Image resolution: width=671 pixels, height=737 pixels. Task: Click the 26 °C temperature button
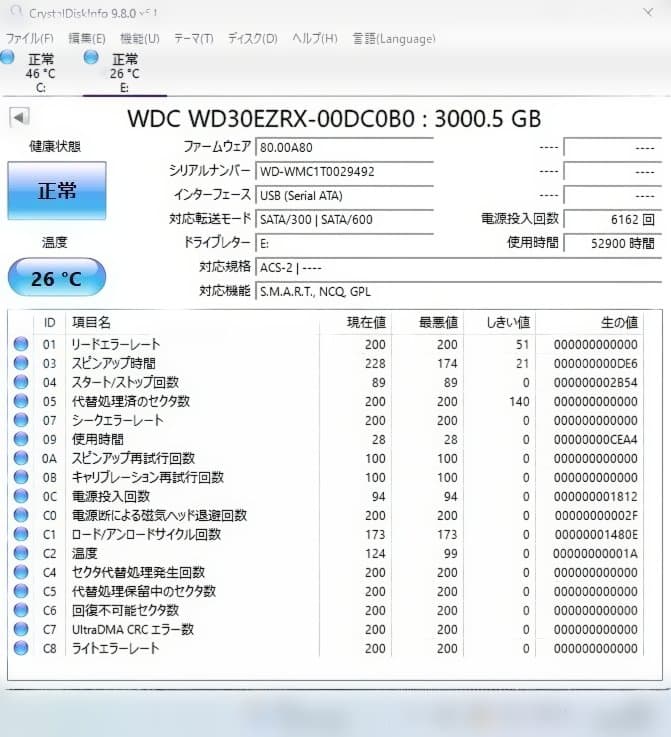pyautogui.click(x=57, y=278)
